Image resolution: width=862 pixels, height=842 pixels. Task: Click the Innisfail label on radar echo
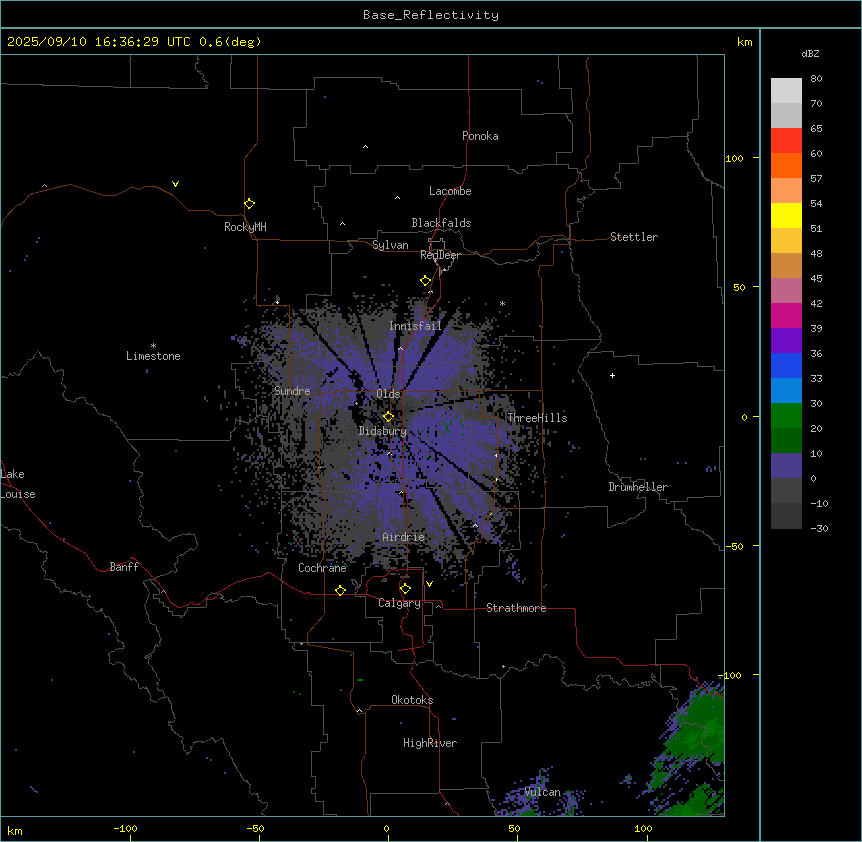tap(415, 326)
